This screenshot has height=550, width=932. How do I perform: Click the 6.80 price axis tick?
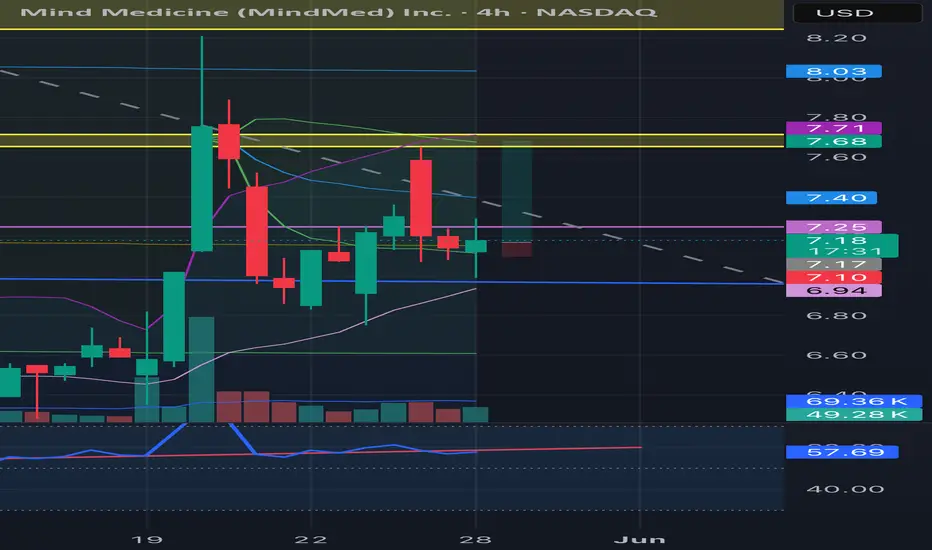click(836, 315)
